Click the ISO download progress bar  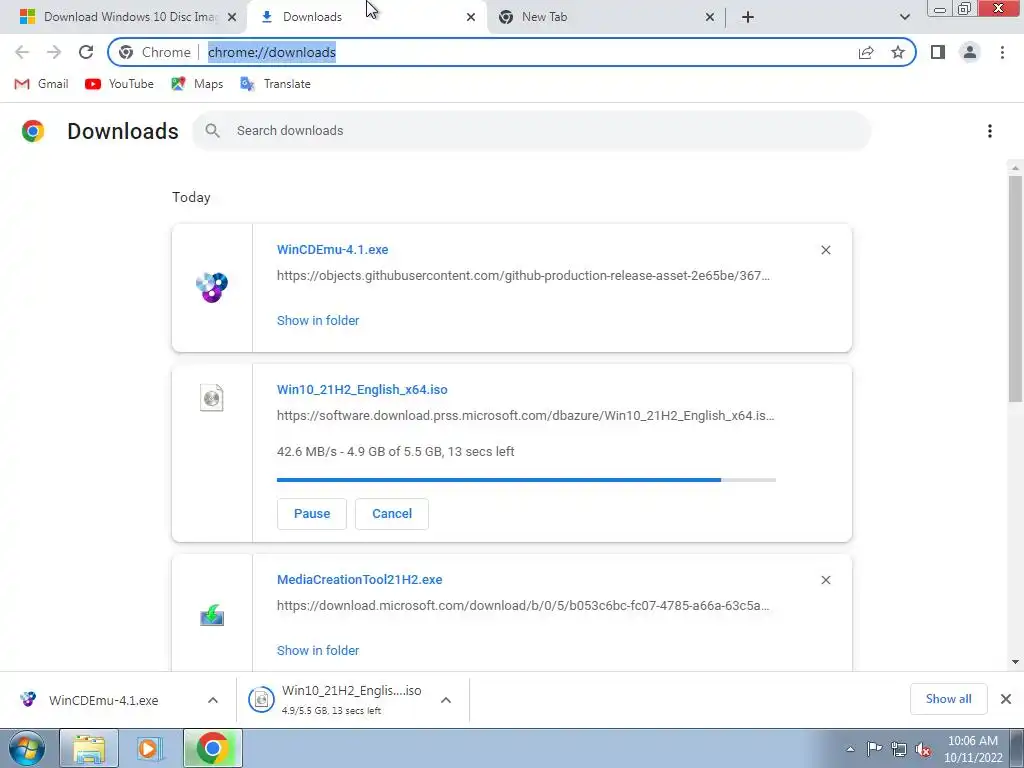(526, 480)
